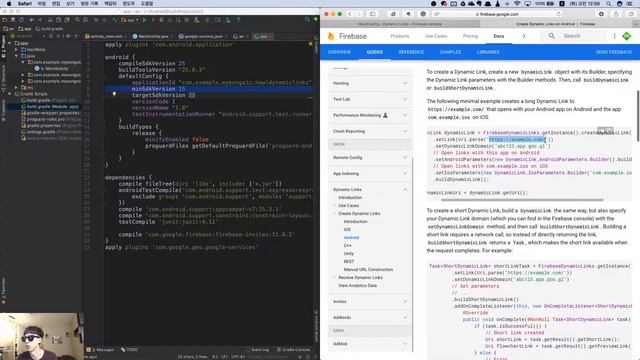
Task: Click the horizontal scrollbar under the code sample
Action: [522, 200]
